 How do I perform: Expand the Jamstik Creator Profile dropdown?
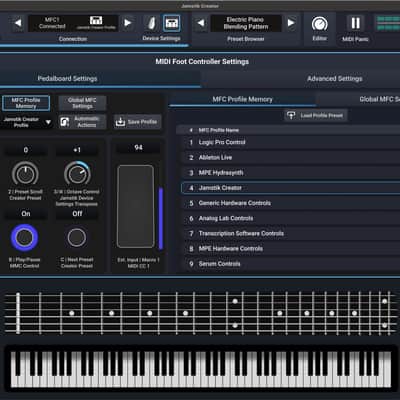coord(27,122)
